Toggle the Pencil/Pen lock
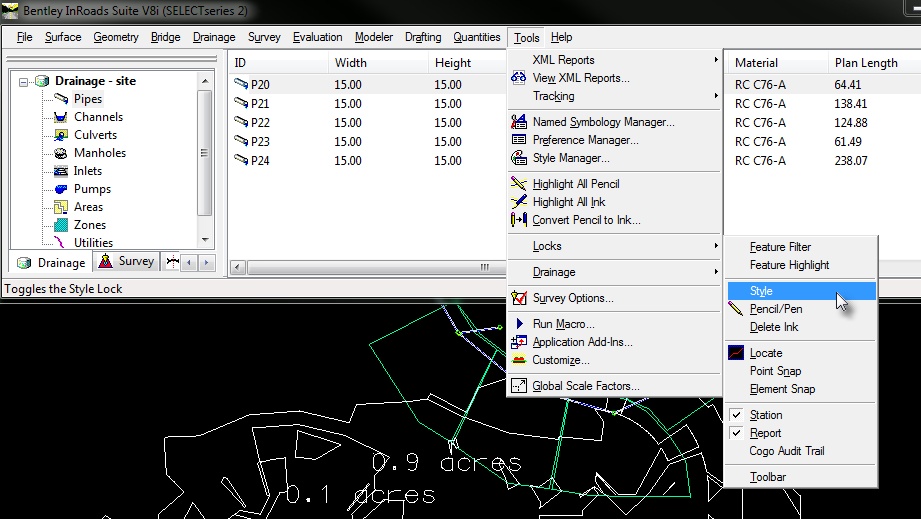This screenshot has height=519, width=921. coord(801,309)
